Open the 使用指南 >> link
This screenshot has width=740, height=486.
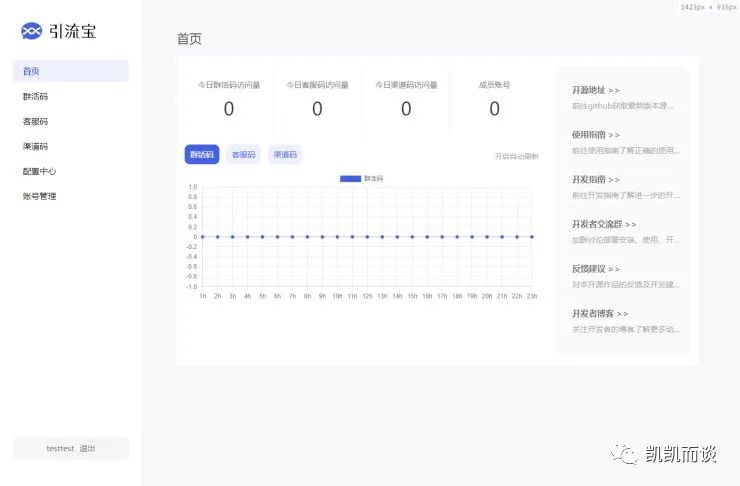point(596,134)
